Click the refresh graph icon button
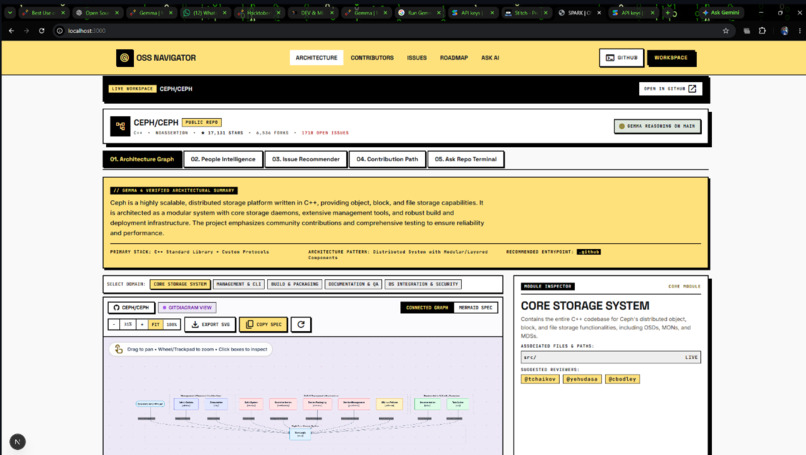Screen dimensions: 806x455 pos(301,324)
